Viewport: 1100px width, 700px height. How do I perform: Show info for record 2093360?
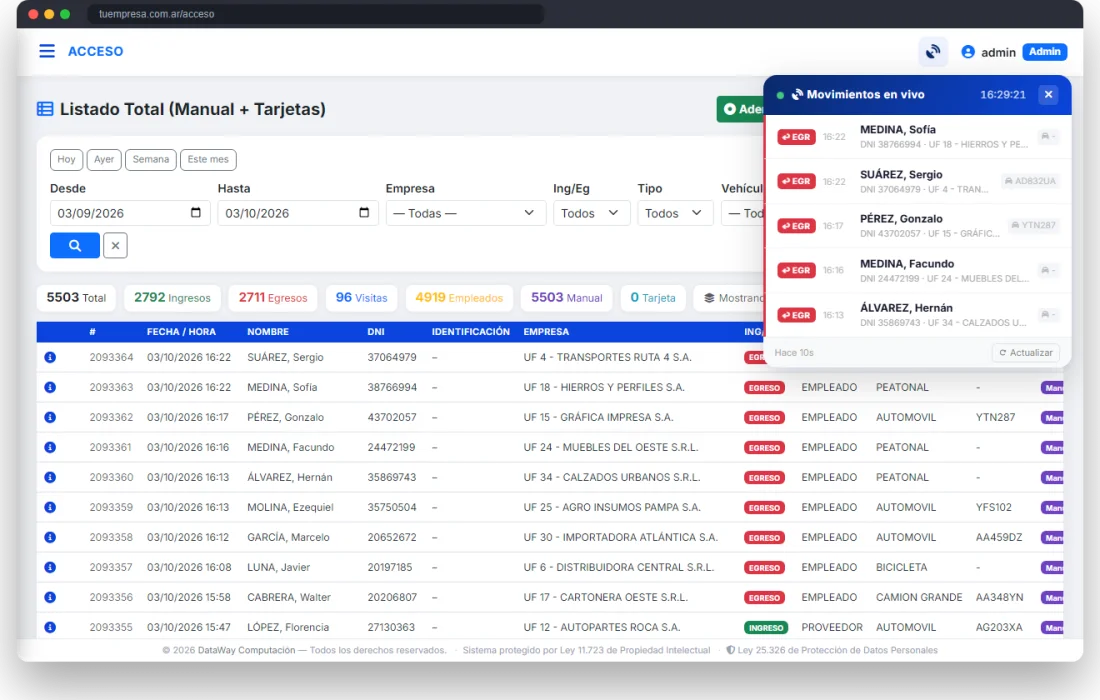pyautogui.click(x=50, y=477)
